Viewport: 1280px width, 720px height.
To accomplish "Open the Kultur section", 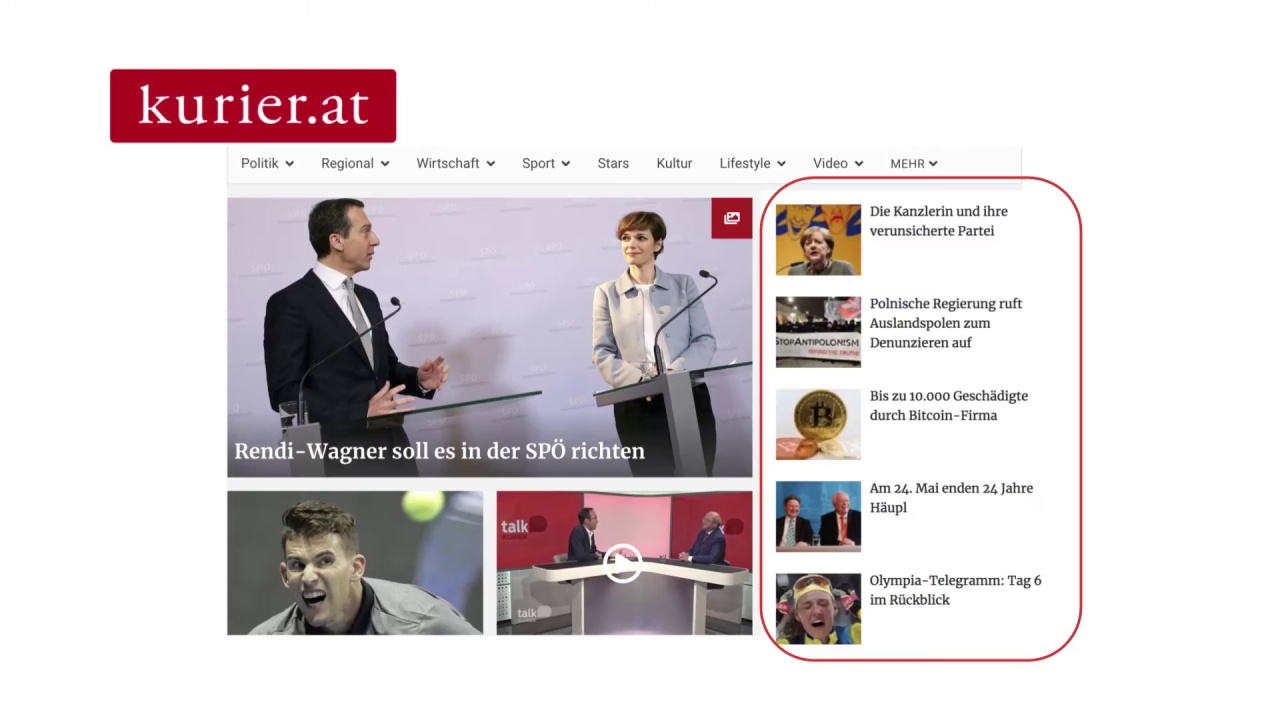I will coord(674,163).
